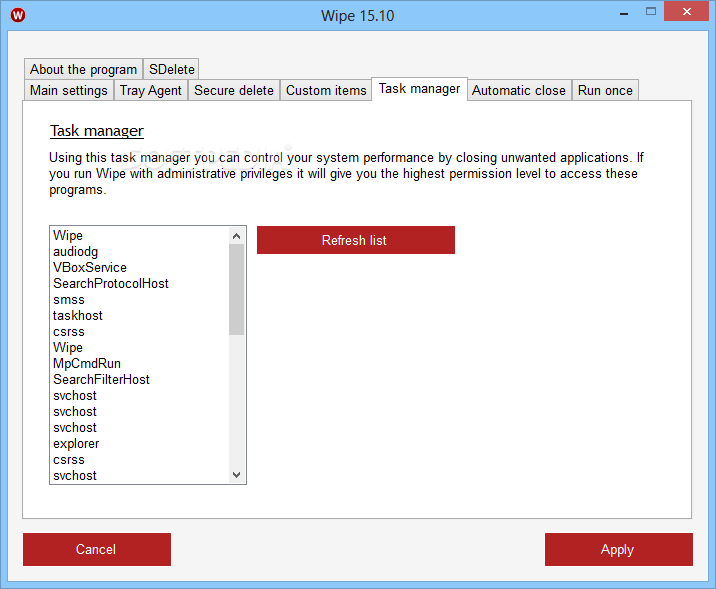Click the Cancel button
Image resolution: width=716 pixels, height=589 pixels.
point(97,549)
